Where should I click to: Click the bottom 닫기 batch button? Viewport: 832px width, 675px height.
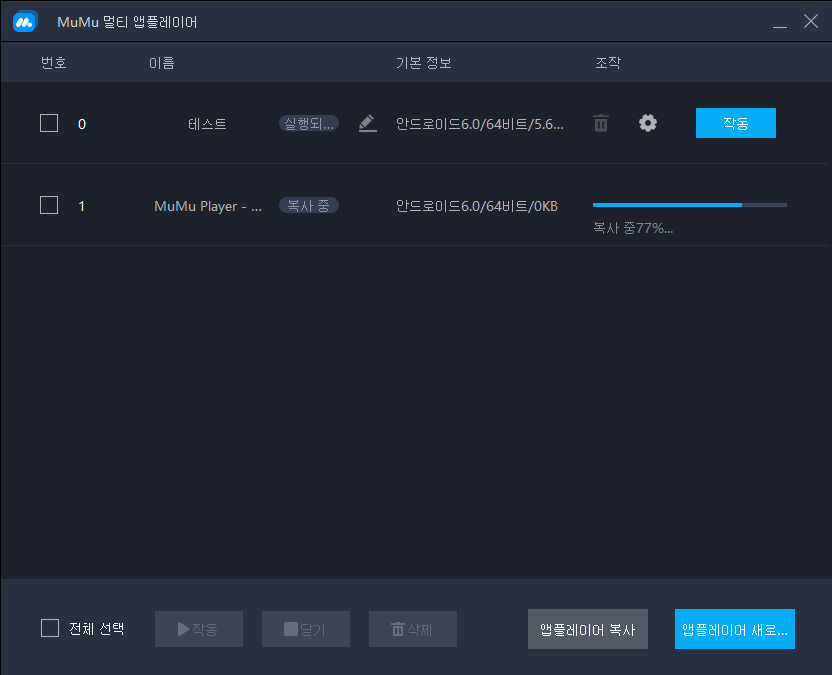click(x=305, y=629)
